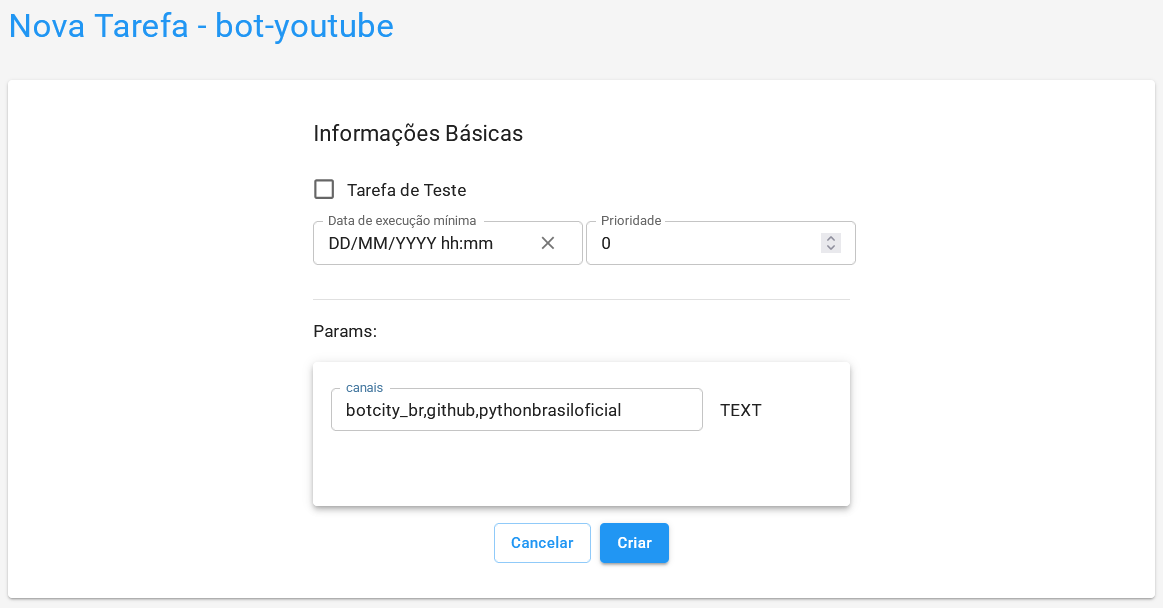Click the '0' value in Prioridade
The image size is (1163, 608).
click(x=606, y=243)
